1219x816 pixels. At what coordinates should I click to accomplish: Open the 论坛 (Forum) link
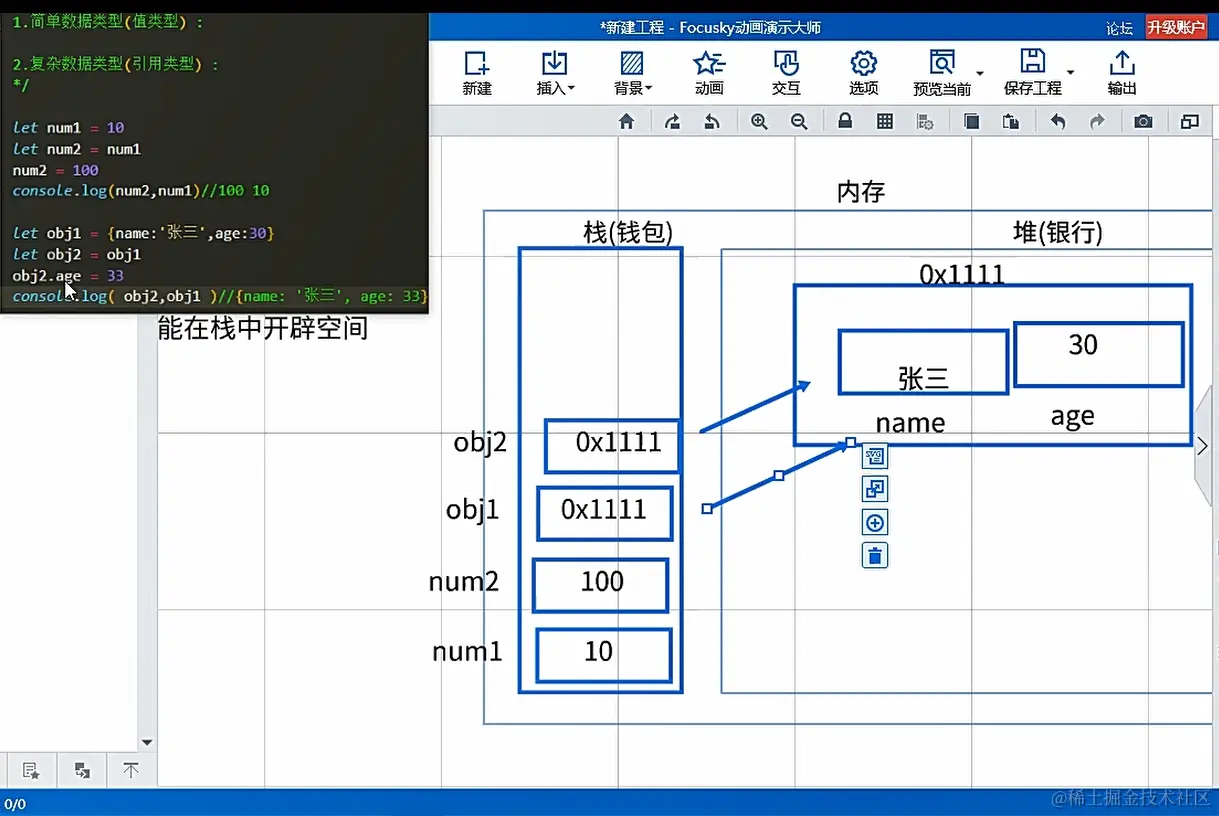(1120, 28)
